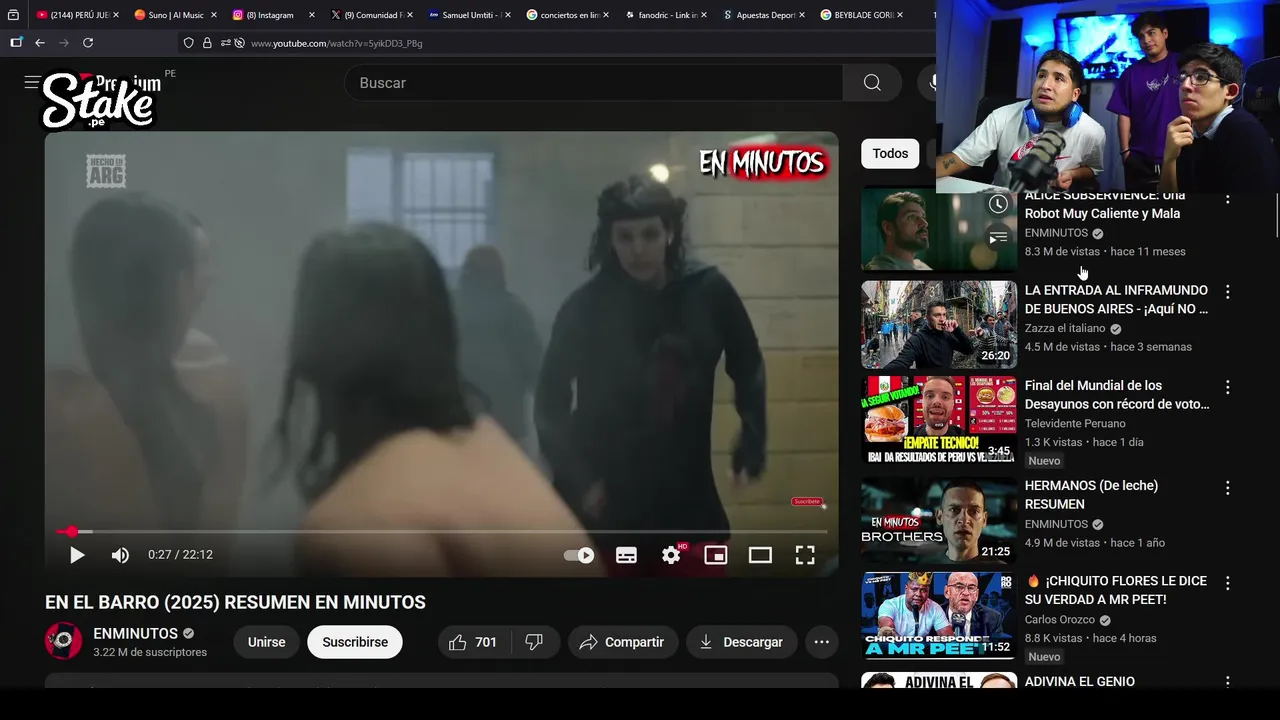
Task: Click the Unirse button
Action: (x=266, y=642)
